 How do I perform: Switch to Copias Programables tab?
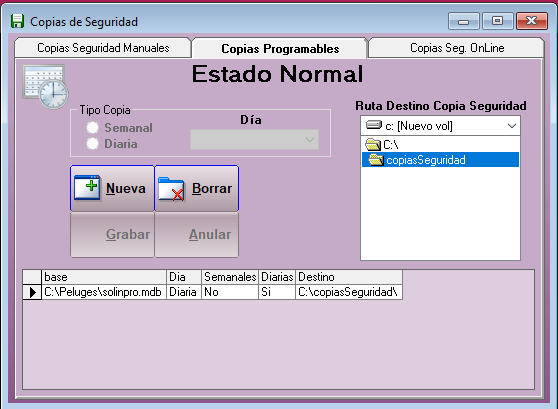(x=280, y=48)
